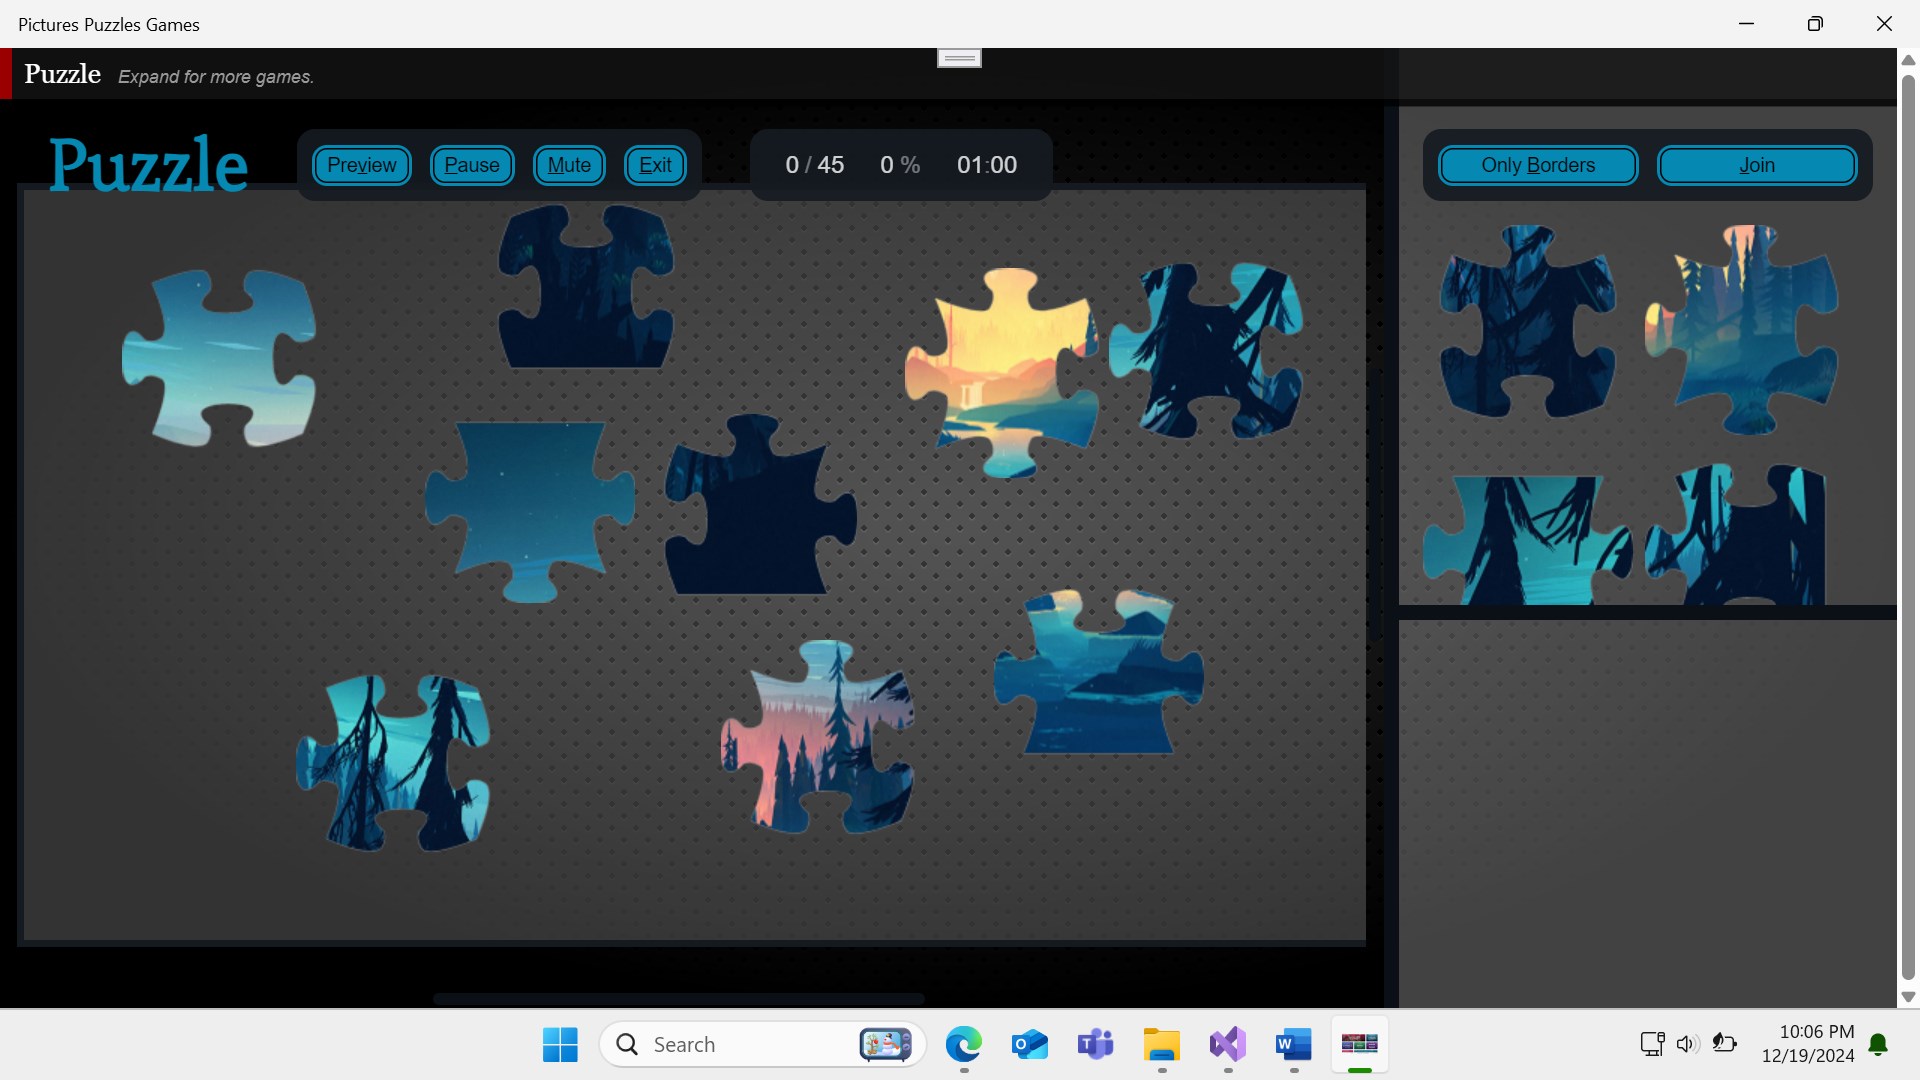Pause the puzzle game
Viewport: 1920px width, 1080px height.
[471, 165]
